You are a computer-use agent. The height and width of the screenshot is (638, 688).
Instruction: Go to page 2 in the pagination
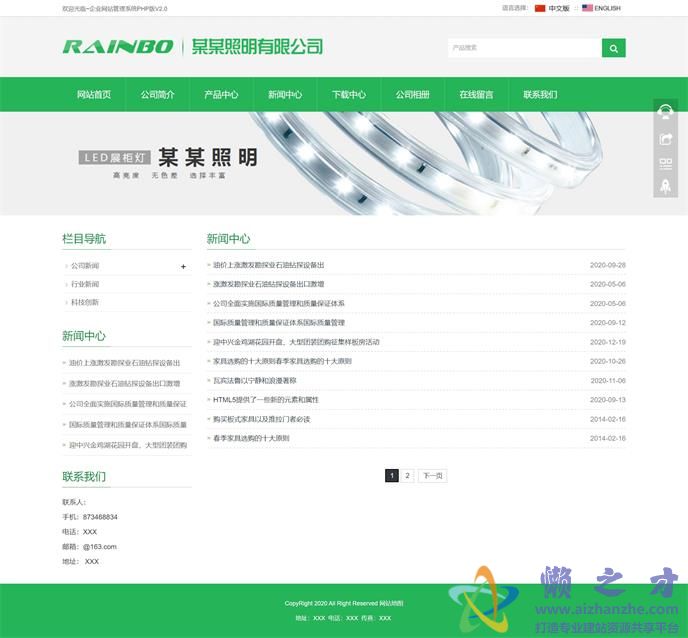coord(407,476)
